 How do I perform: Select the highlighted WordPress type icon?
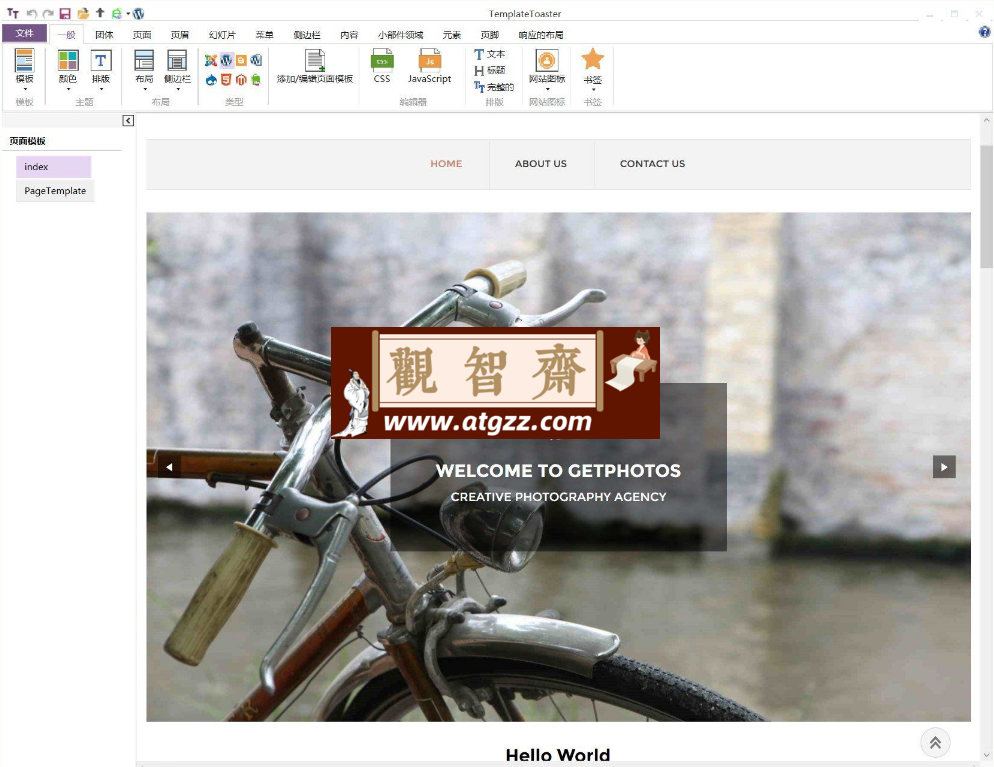pos(226,60)
